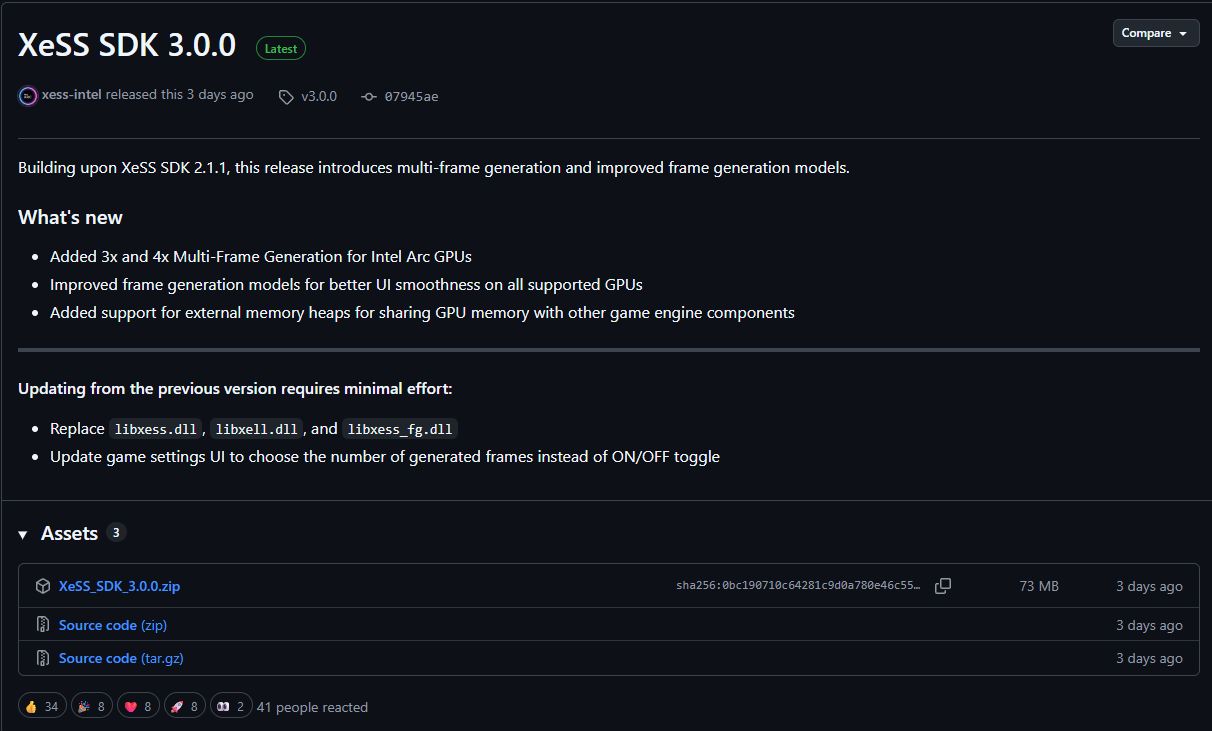Viewport: 1212px width, 731px height.
Task: Click the Latest release badge
Action: [x=280, y=48]
